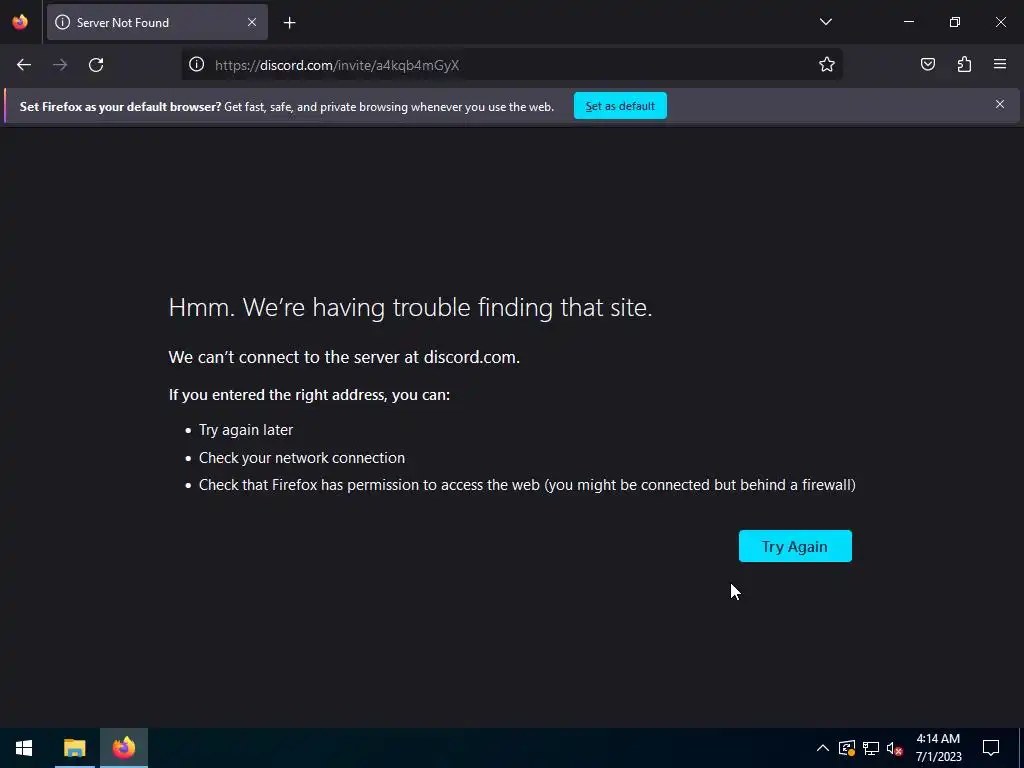Click the Firefox taskbar icon
This screenshot has width=1024, height=768.
pyautogui.click(x=123, y=748)
